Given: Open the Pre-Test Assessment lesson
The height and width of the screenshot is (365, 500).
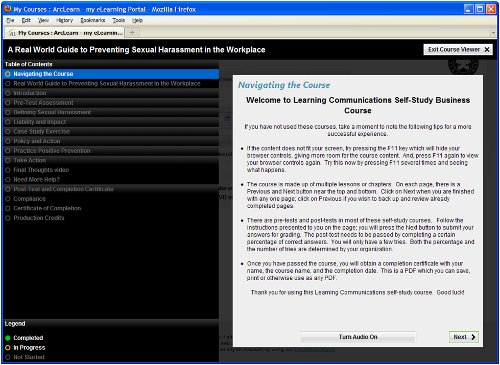Looking at the screenshot, I should 111,103.
